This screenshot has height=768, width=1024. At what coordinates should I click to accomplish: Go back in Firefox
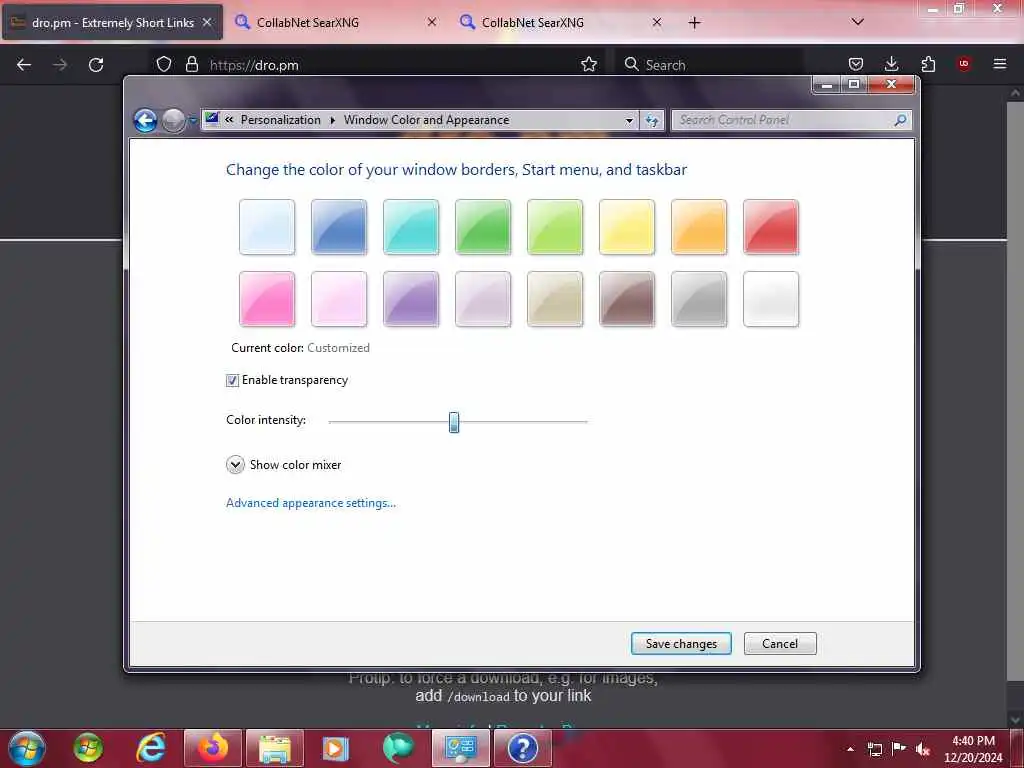[x=24, y=65]
